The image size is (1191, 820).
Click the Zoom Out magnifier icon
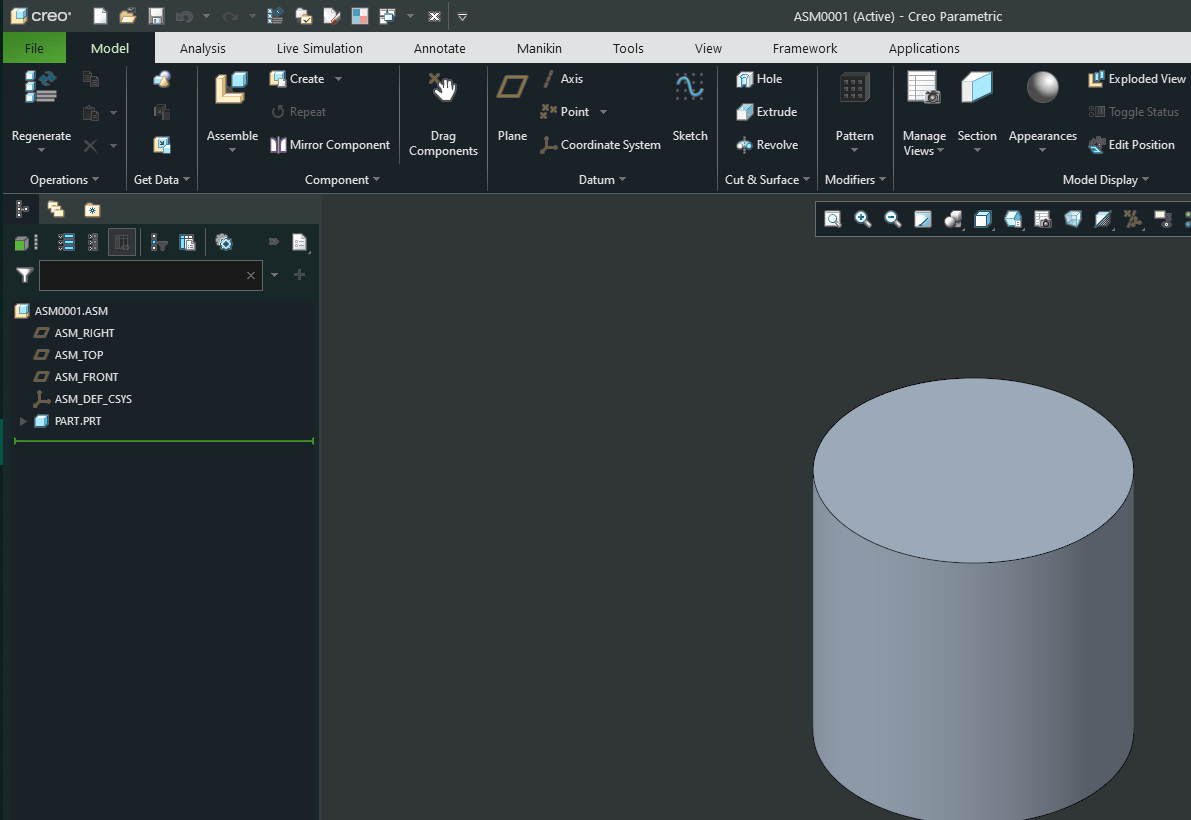pyautogui.click(x=892, y=219)
